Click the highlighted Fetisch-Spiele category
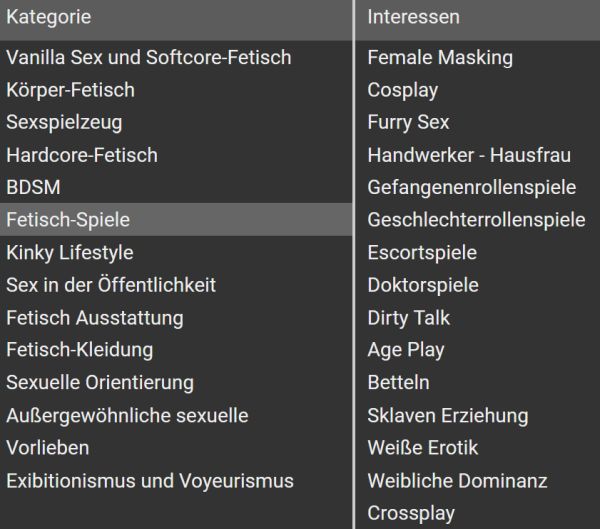 (68, 220)
